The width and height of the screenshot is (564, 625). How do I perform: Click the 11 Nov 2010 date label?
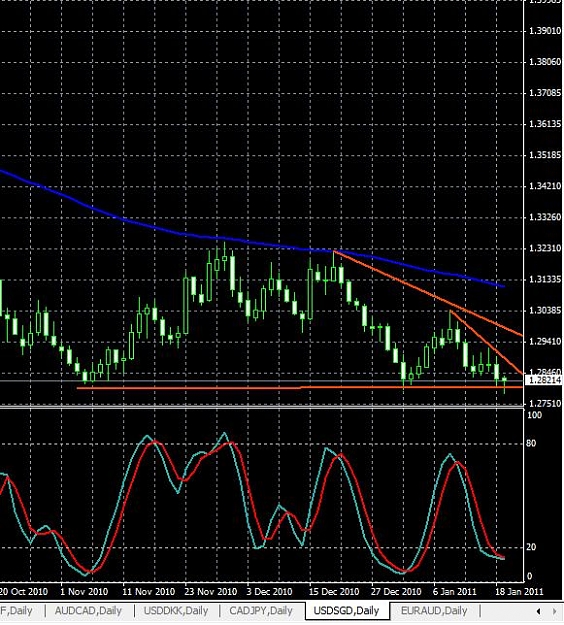click(148, 591)
